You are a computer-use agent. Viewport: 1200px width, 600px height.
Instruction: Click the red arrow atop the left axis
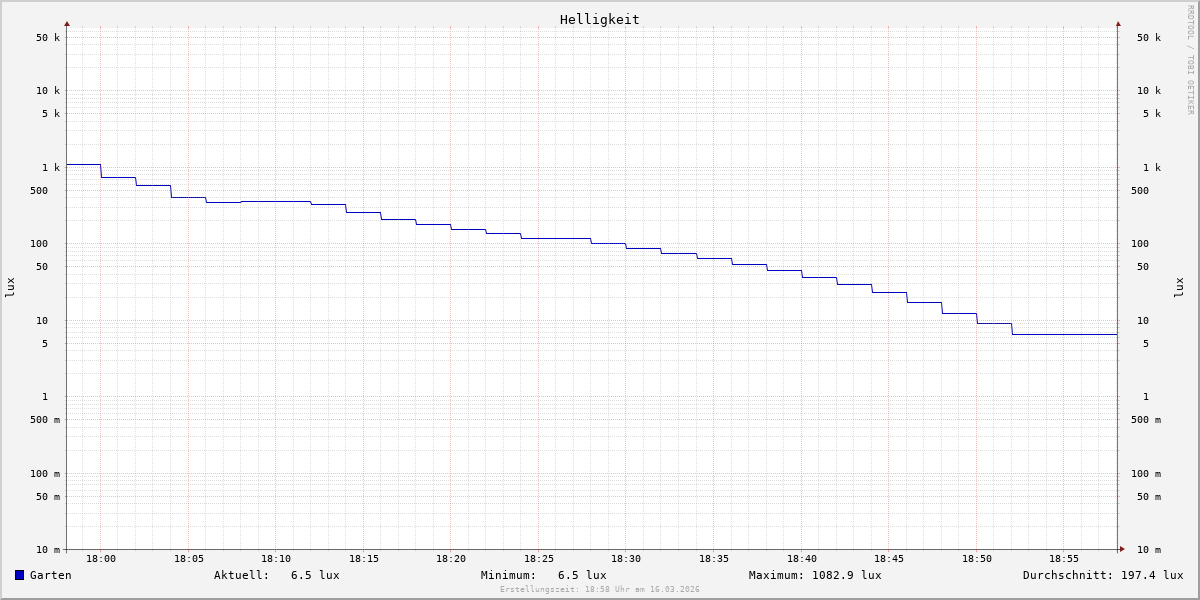(67, 23)
